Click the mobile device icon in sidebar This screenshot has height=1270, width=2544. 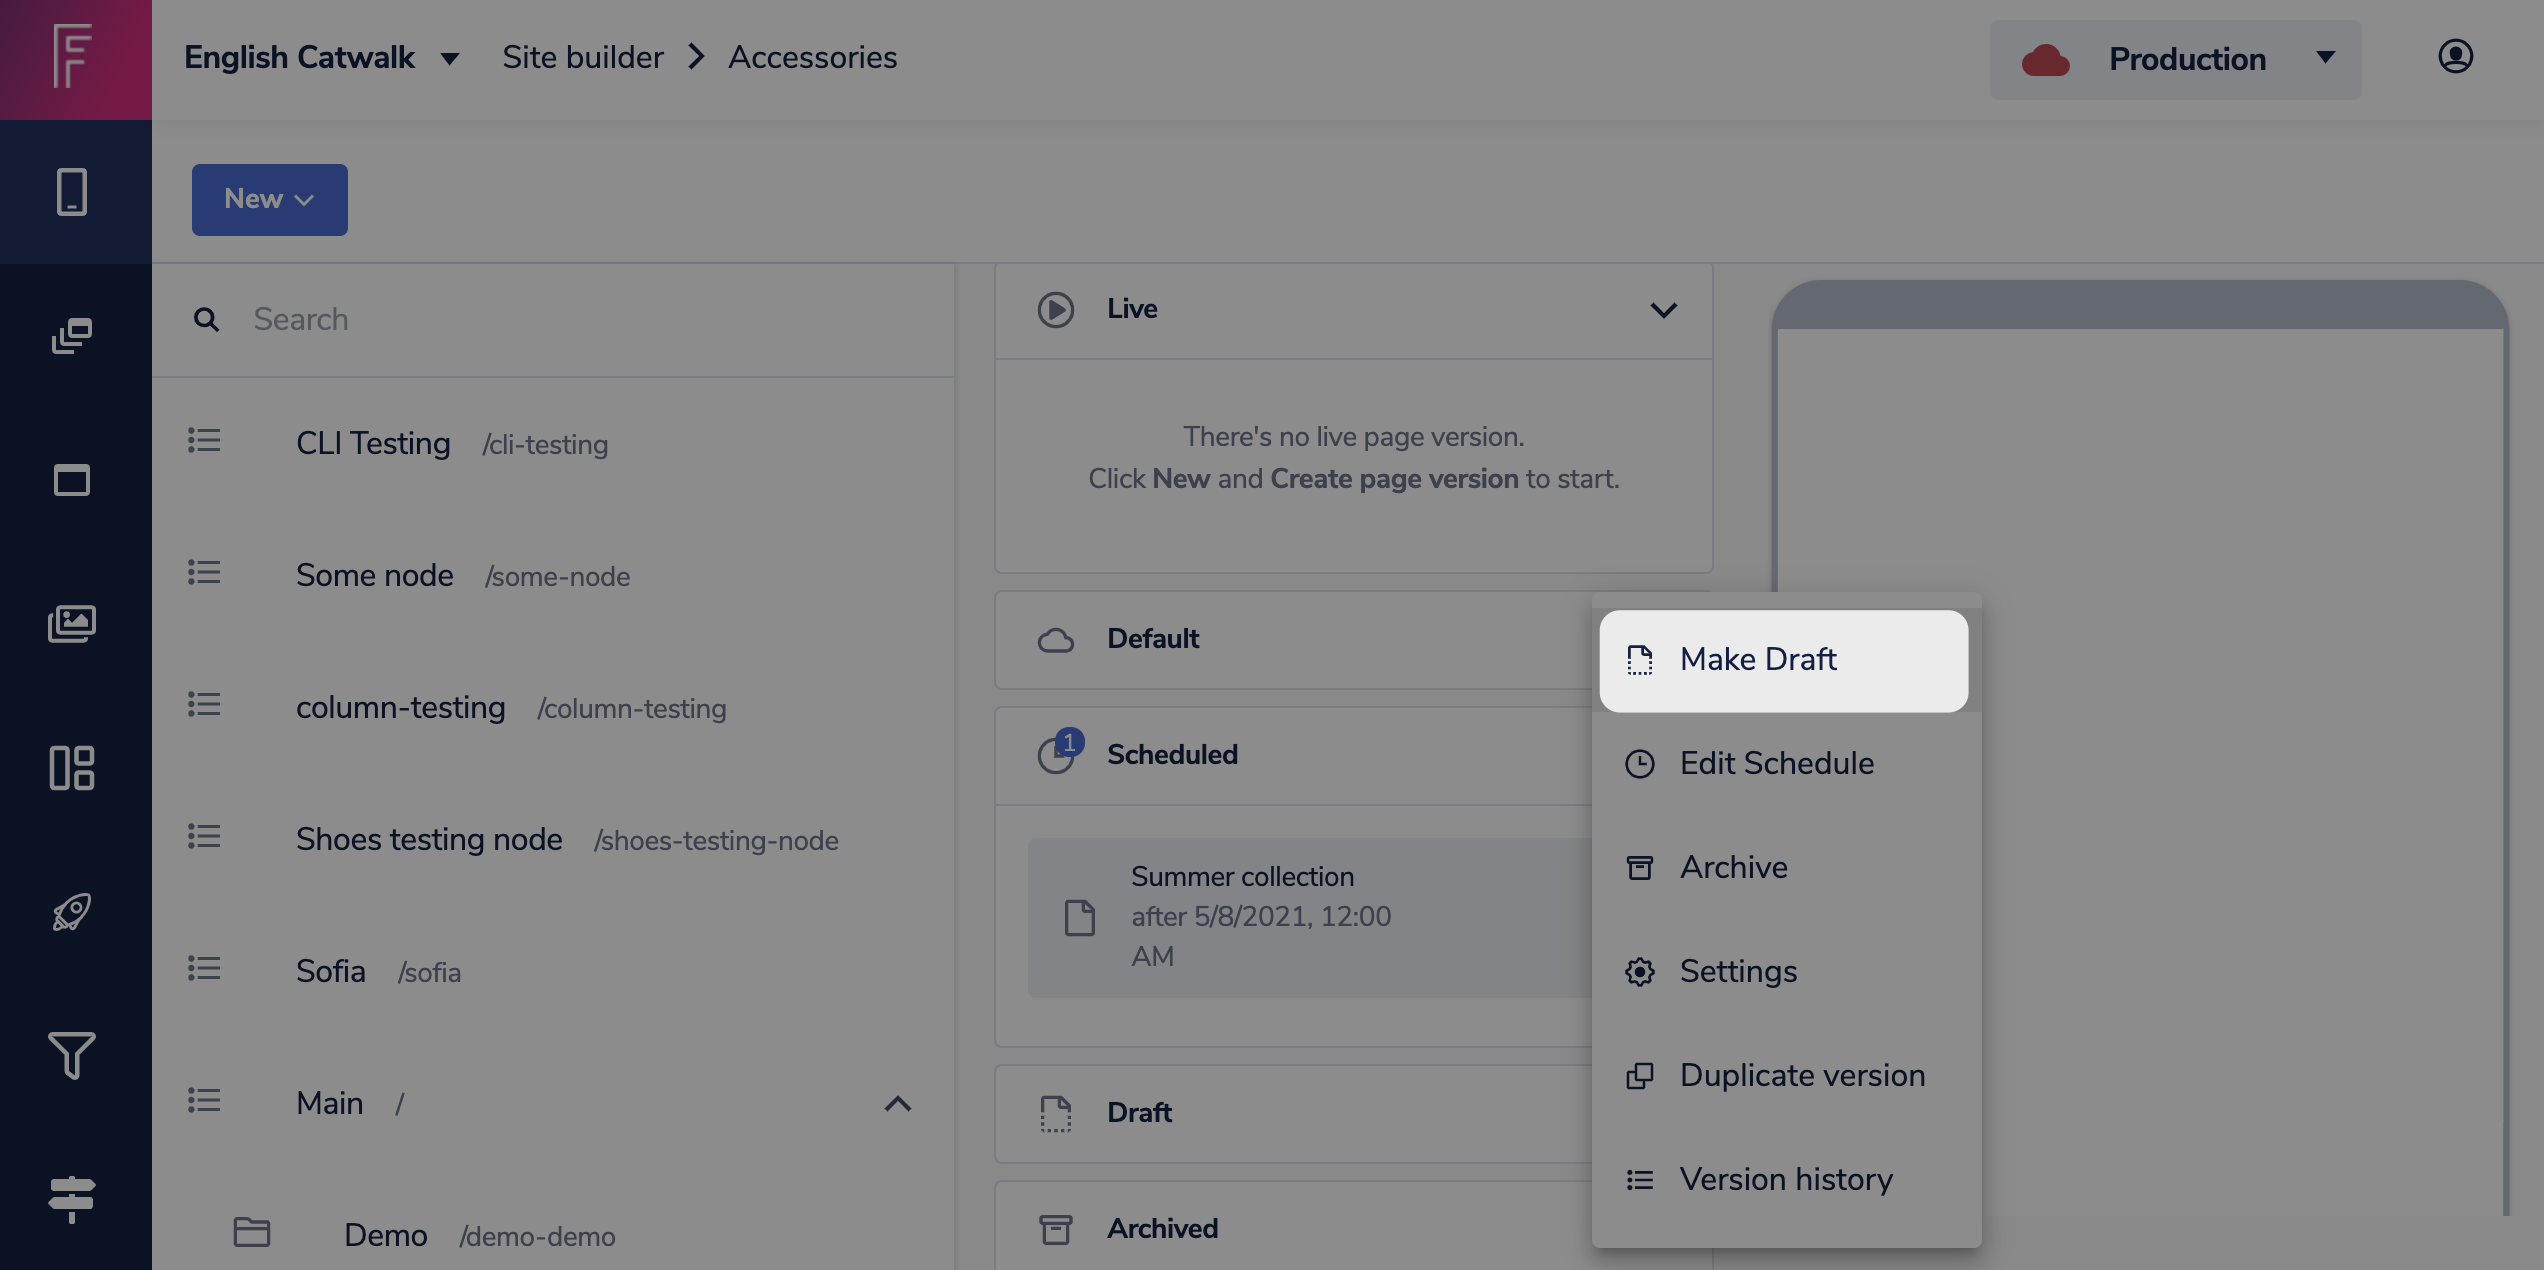[x=72, y=192]
